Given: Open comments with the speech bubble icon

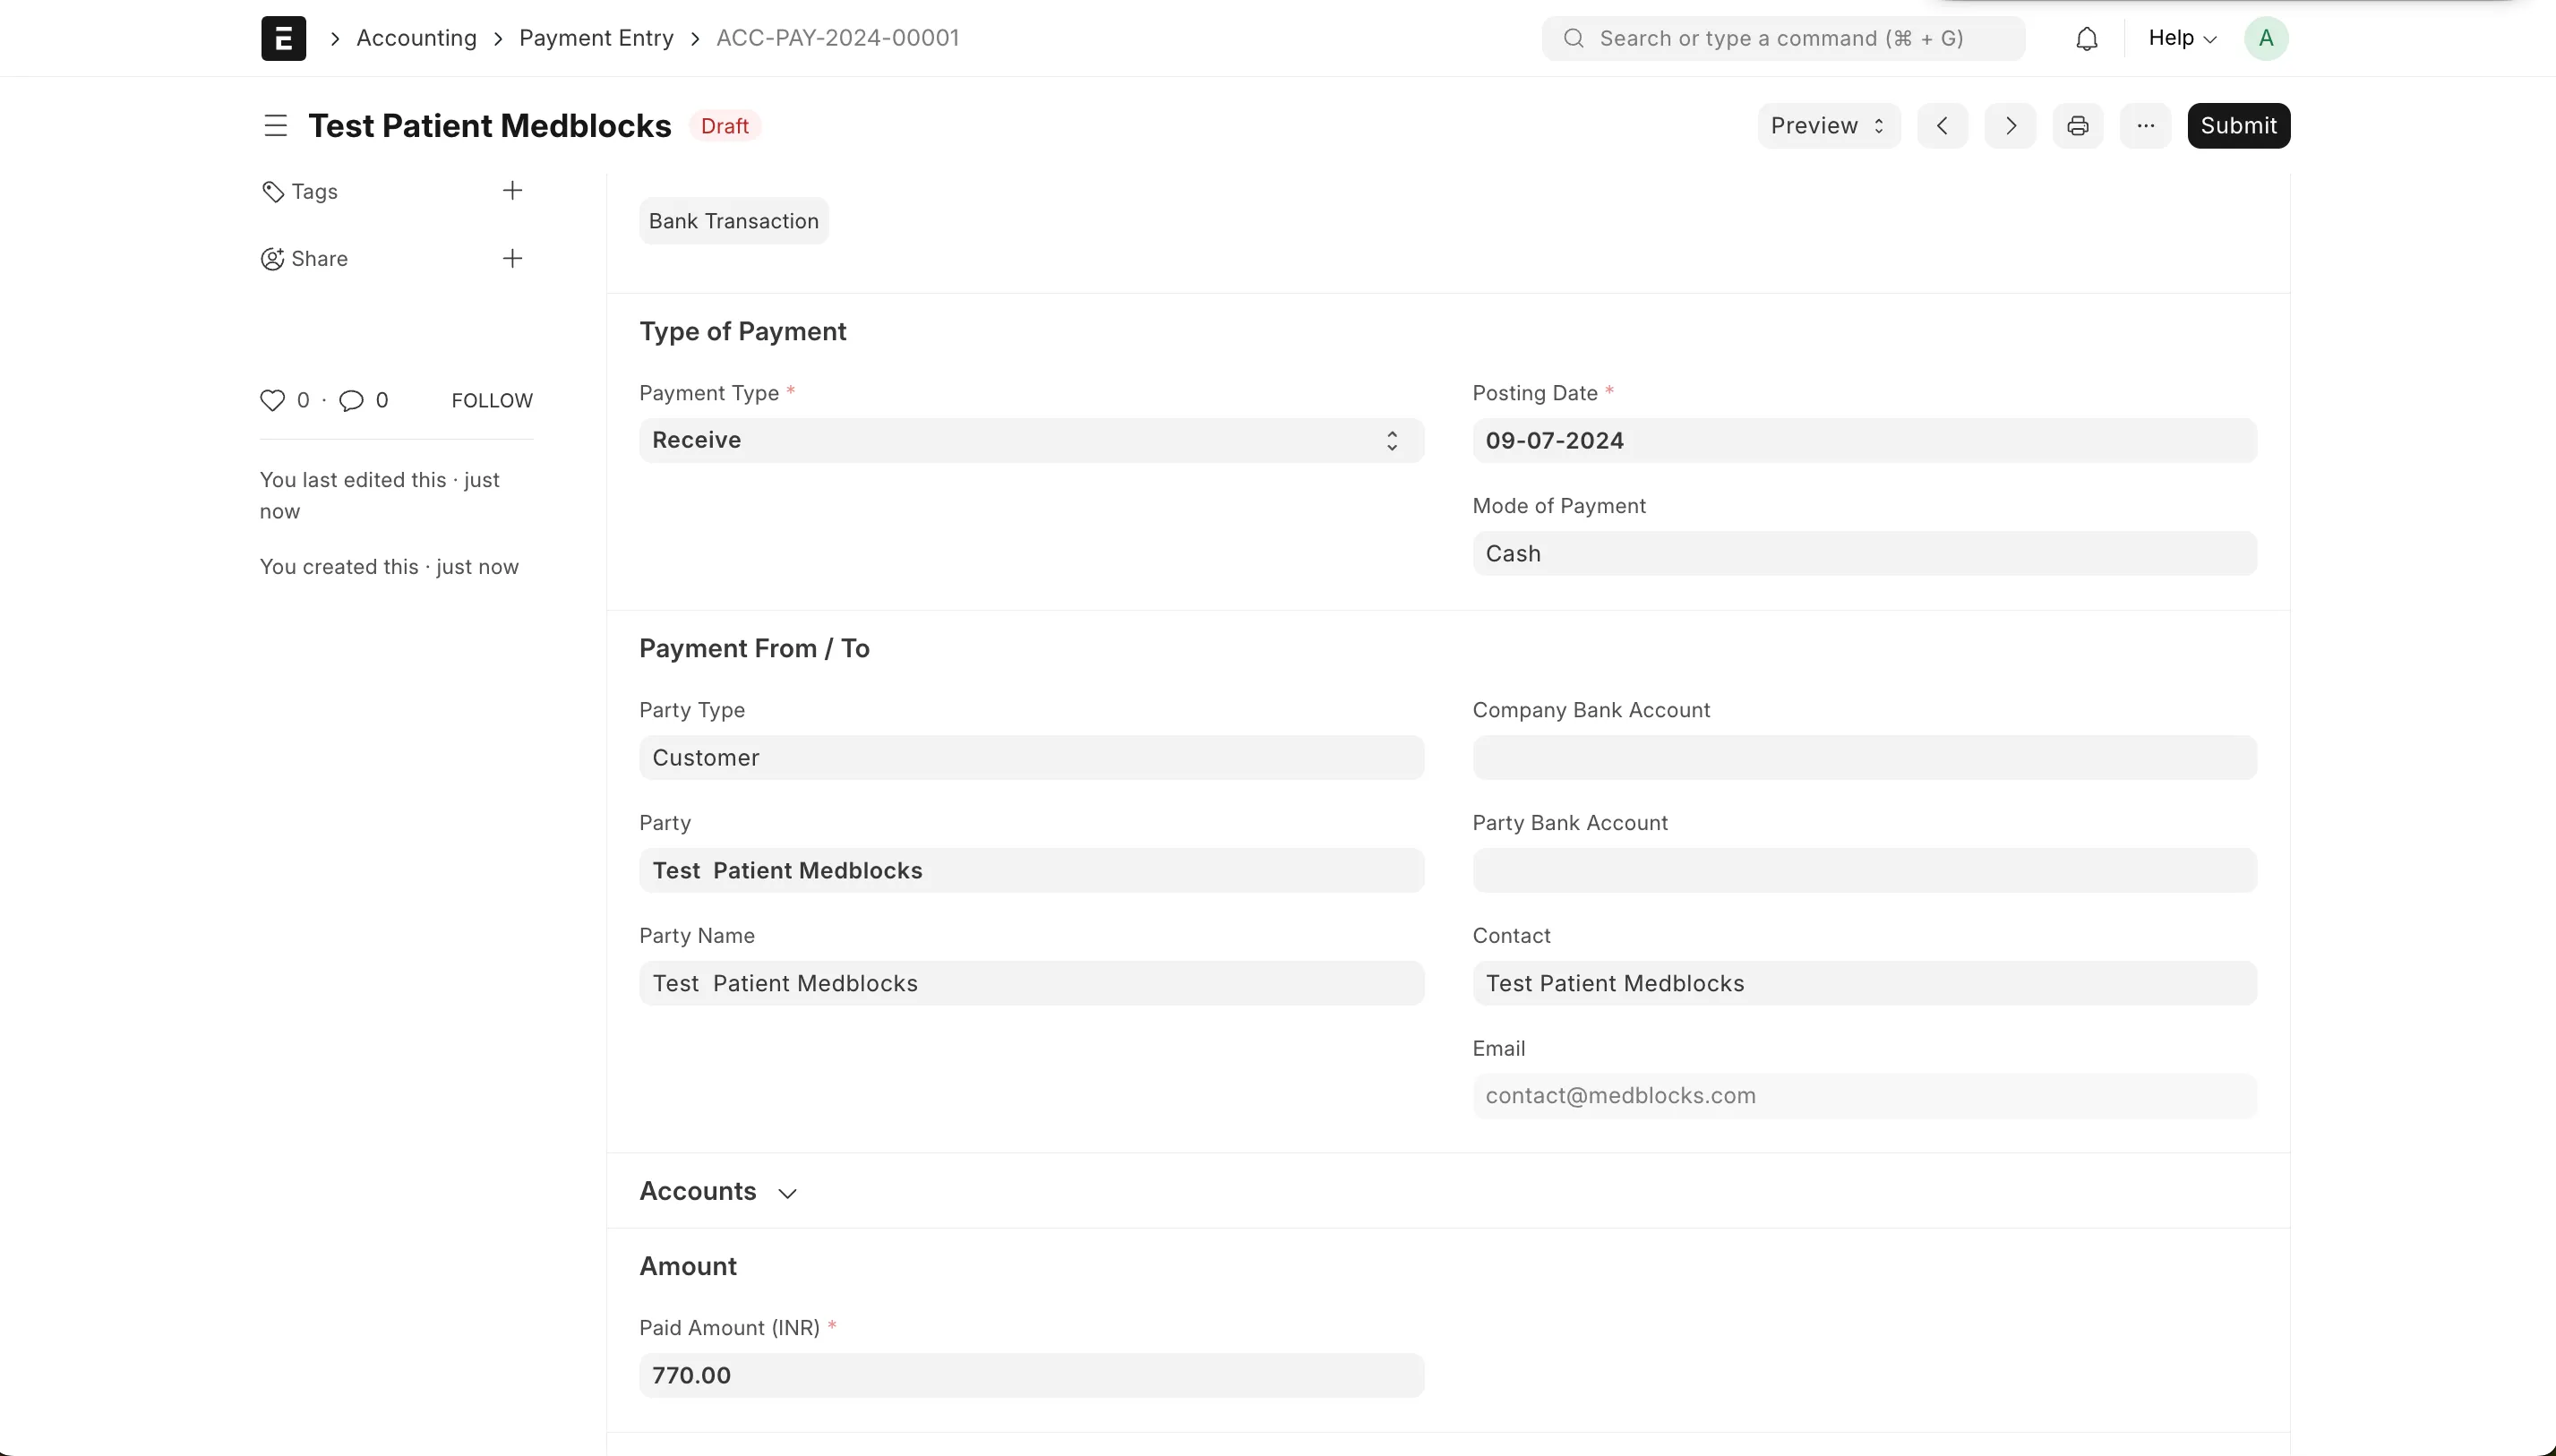Looking at the screenshot, I should coord(352,400).
